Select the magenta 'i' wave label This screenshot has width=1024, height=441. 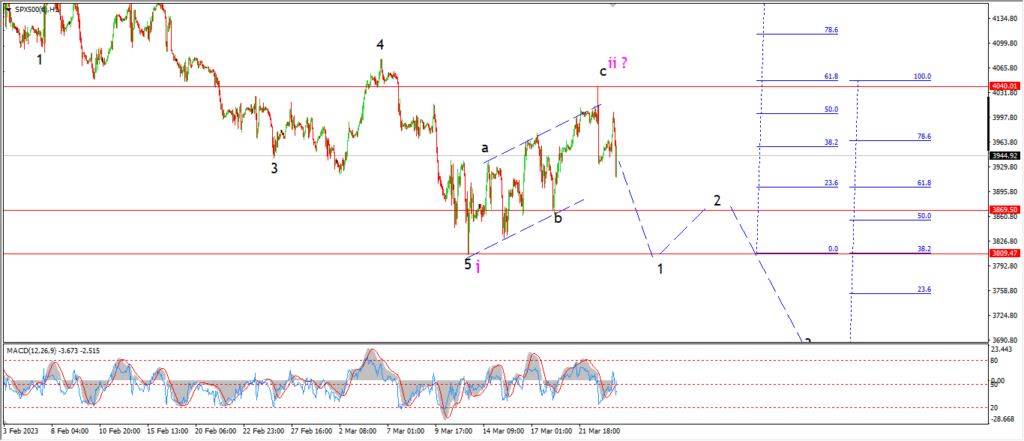tap(478, 267)
